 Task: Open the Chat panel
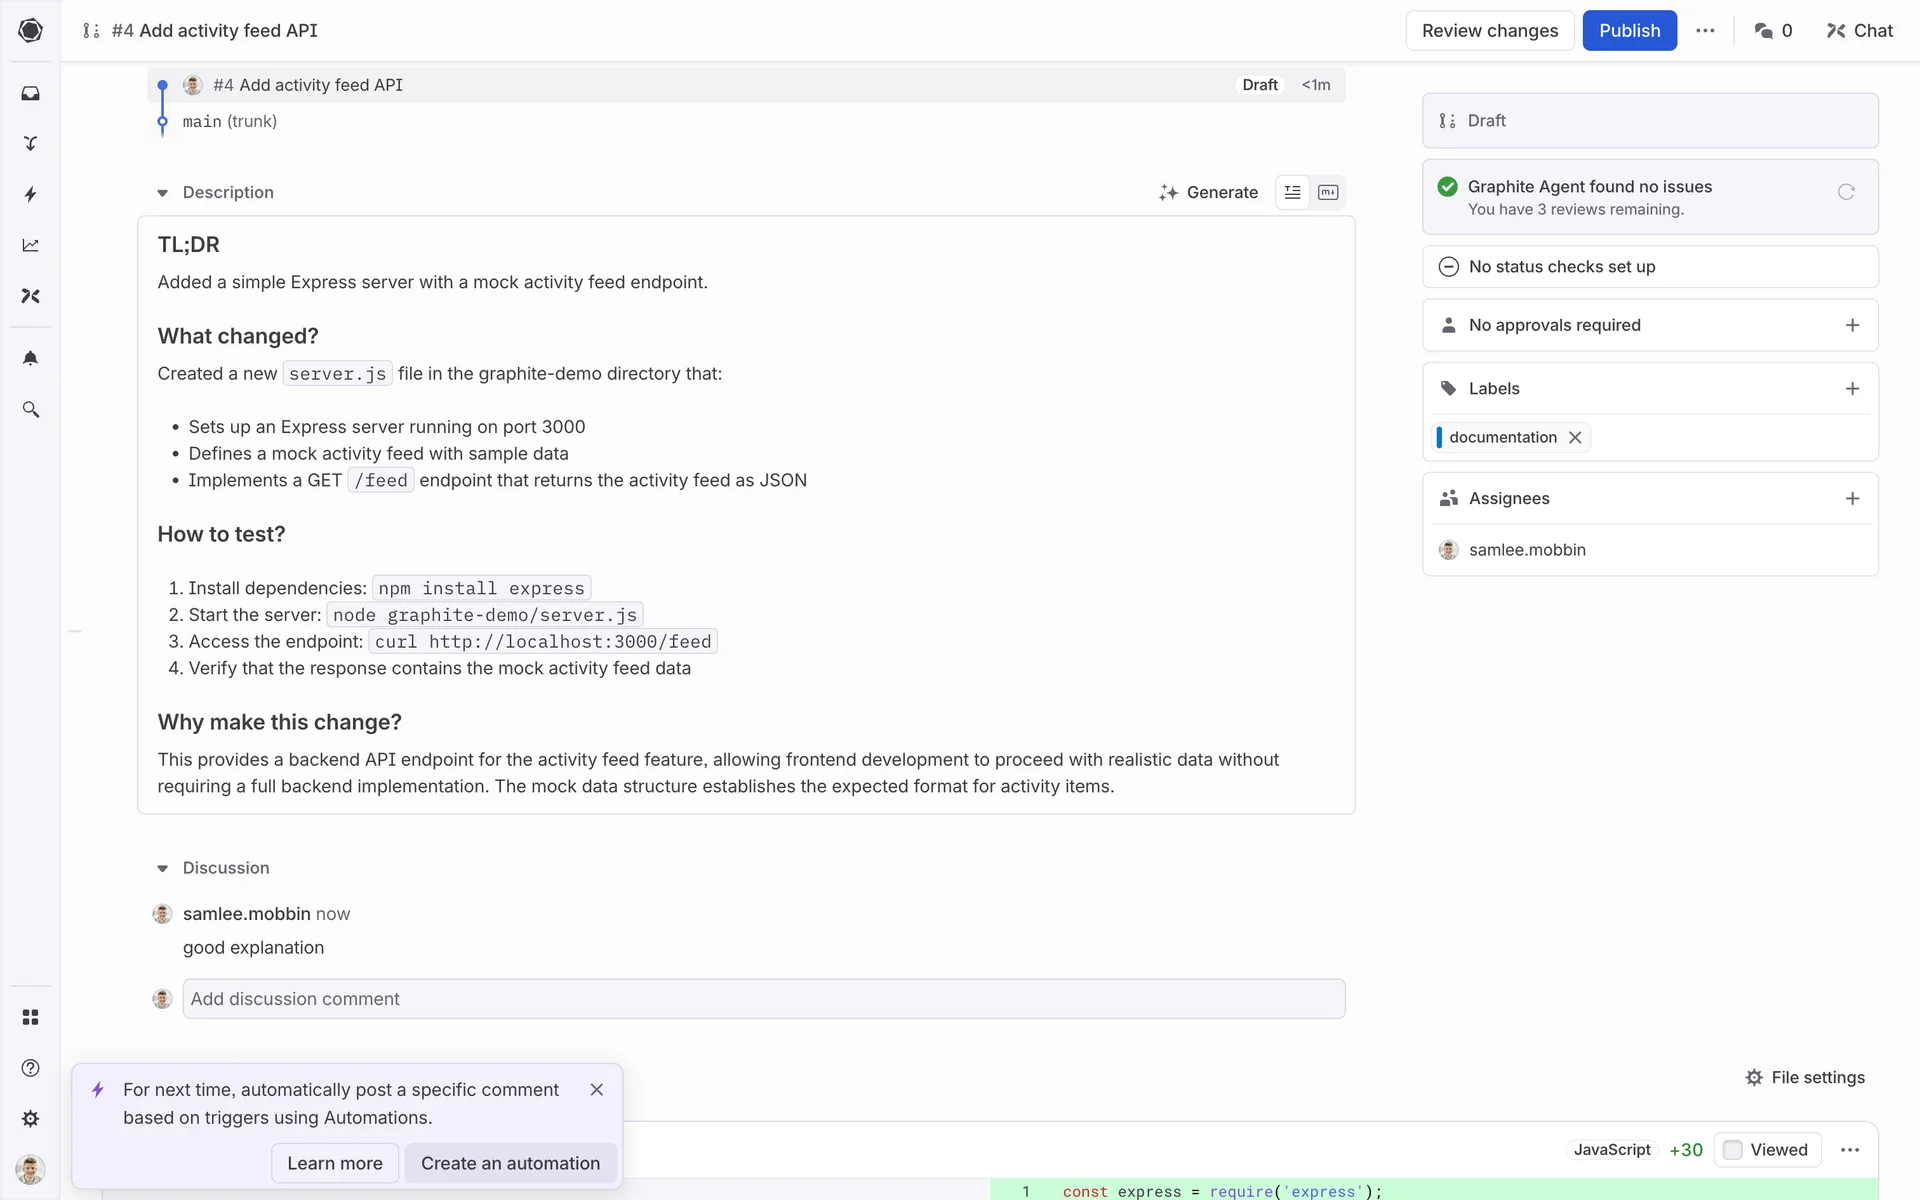click(1859, 31)
